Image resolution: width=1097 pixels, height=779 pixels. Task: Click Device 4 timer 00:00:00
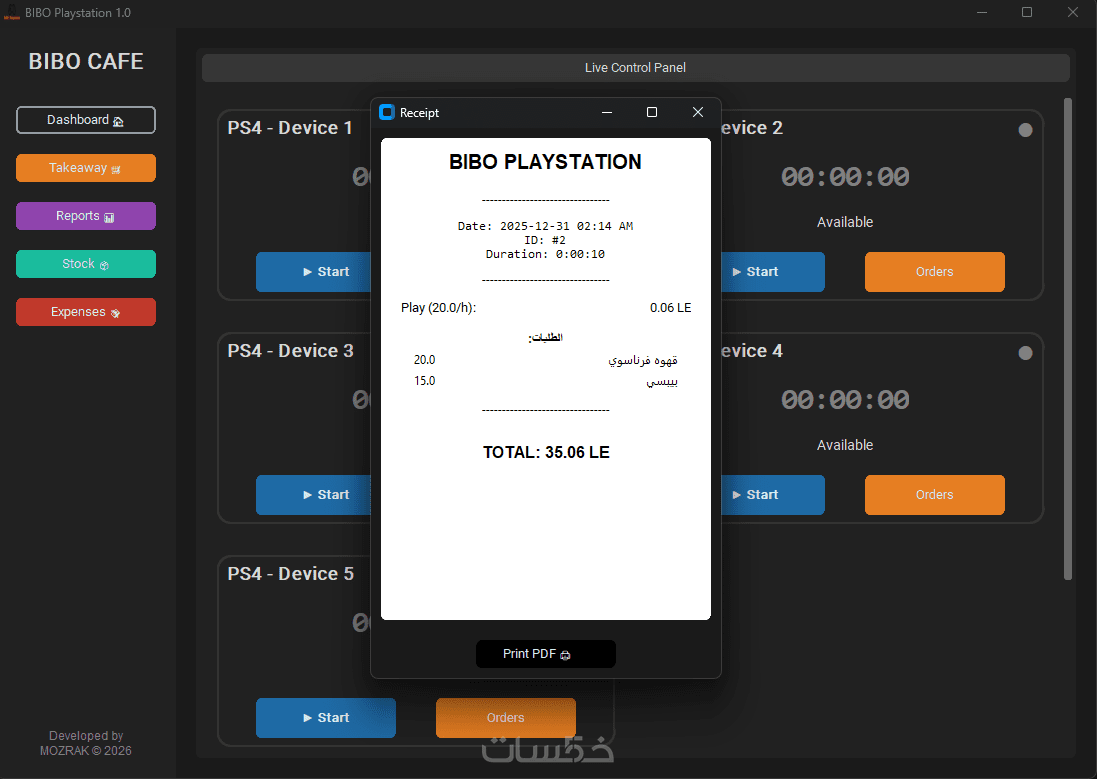[845, 400]
